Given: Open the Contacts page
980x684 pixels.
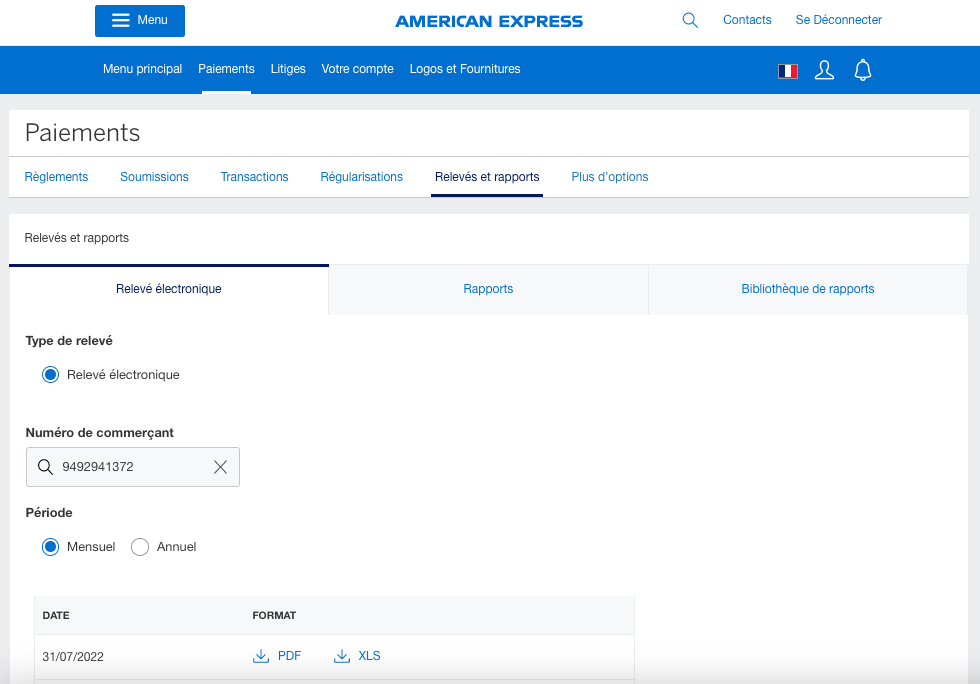Looking at the screenshot, I should (x=747, y=19).
